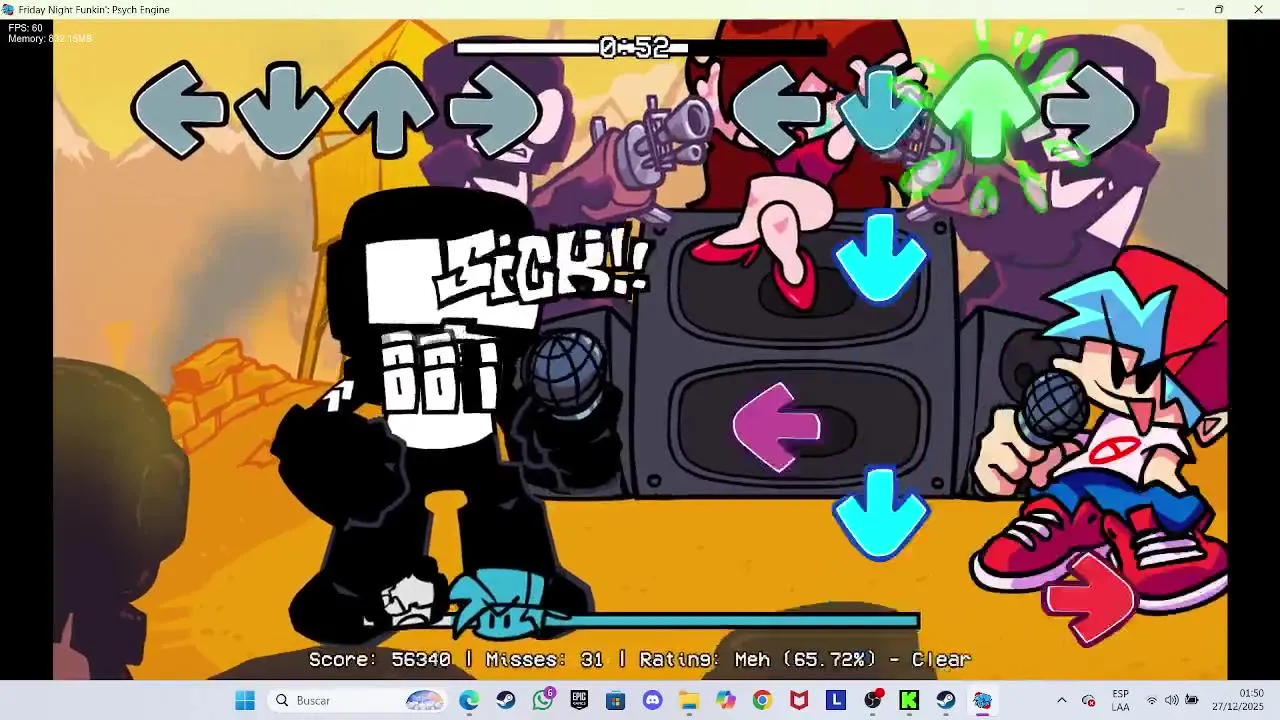Click the opponent's up arrow receptor
The height and width of the screenshot is (720, 1280).
388,109
